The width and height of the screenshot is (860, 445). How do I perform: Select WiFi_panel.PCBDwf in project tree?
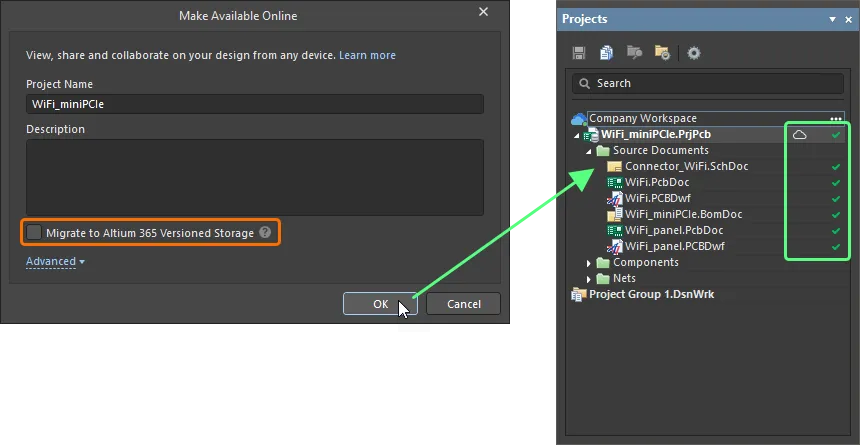tap(675, 246)
